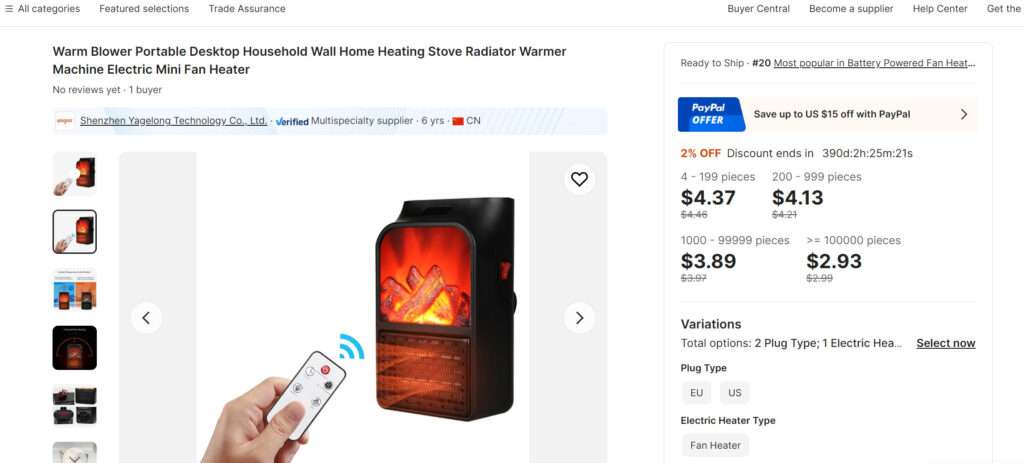Select the black fireplace heater thumbnail
This screenshot has height=463, width=1024.
click(74, 347)
